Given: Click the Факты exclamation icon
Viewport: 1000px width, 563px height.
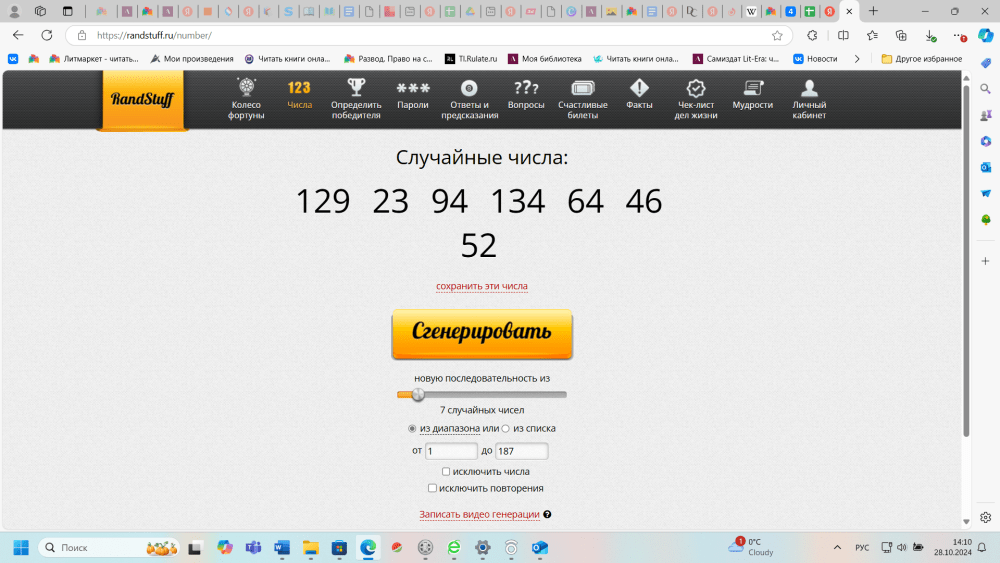Looking at the screenshot, I should [x=639, y=87].
